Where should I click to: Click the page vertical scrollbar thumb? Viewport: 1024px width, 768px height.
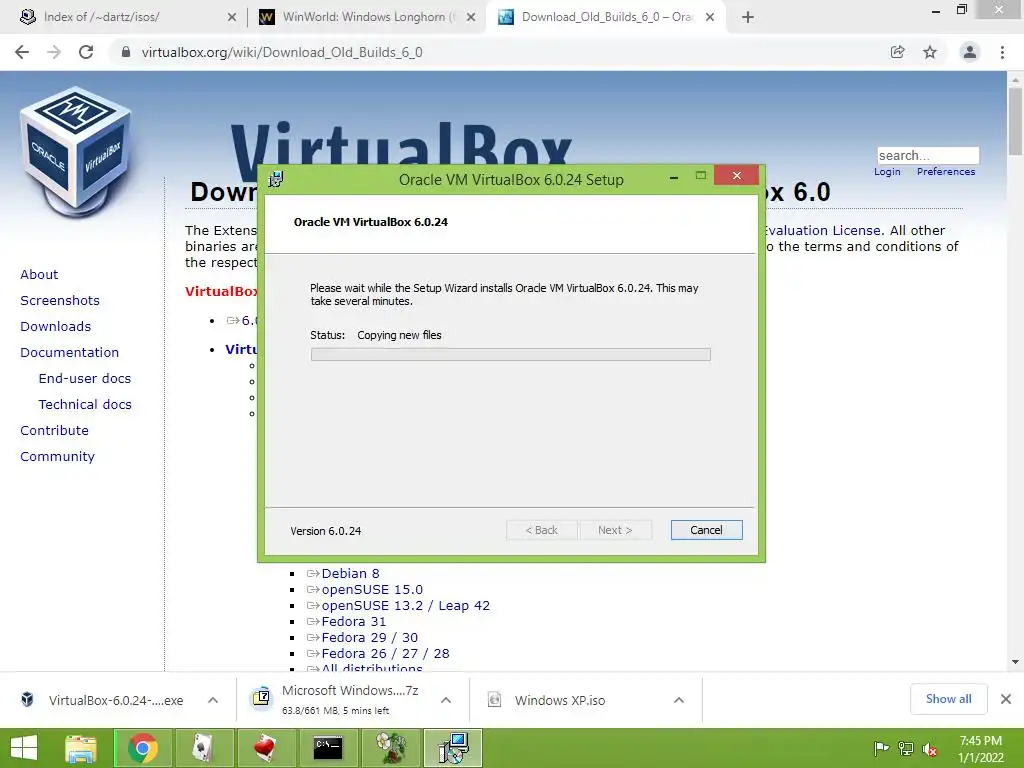pyautogui.click(x=1015, y=122)
